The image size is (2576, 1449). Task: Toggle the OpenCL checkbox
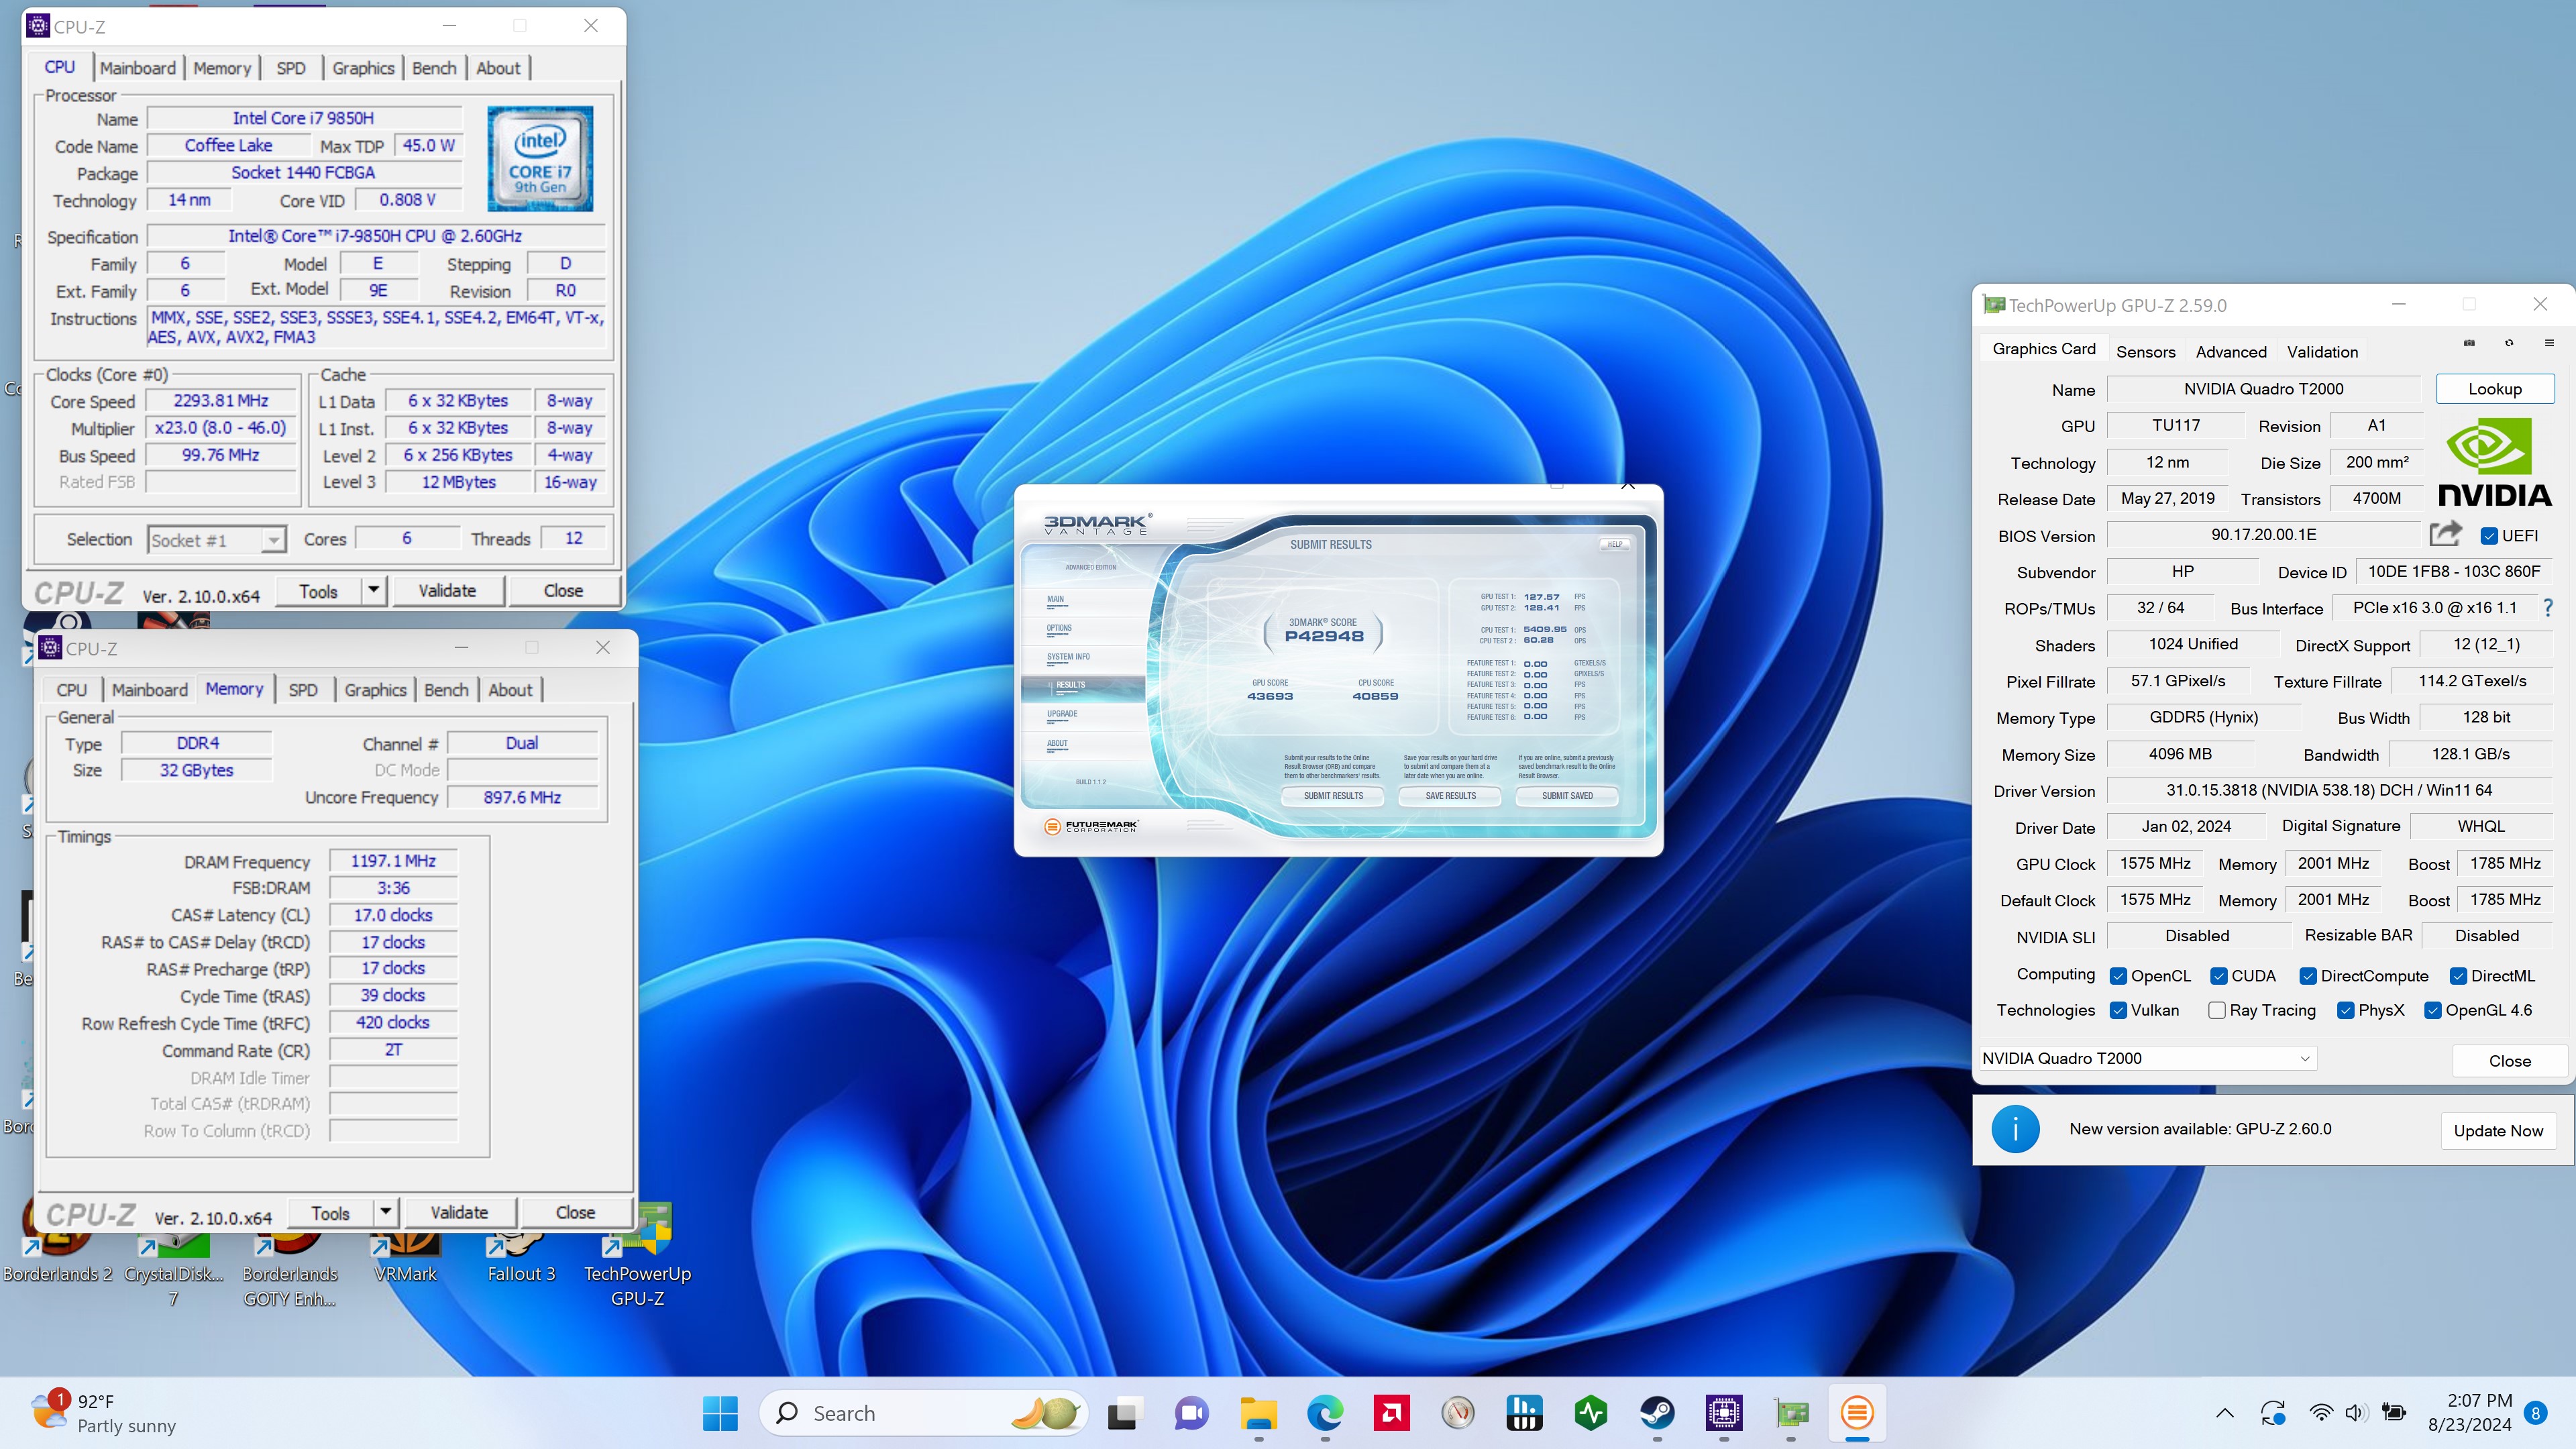(x=2118, y=976)
